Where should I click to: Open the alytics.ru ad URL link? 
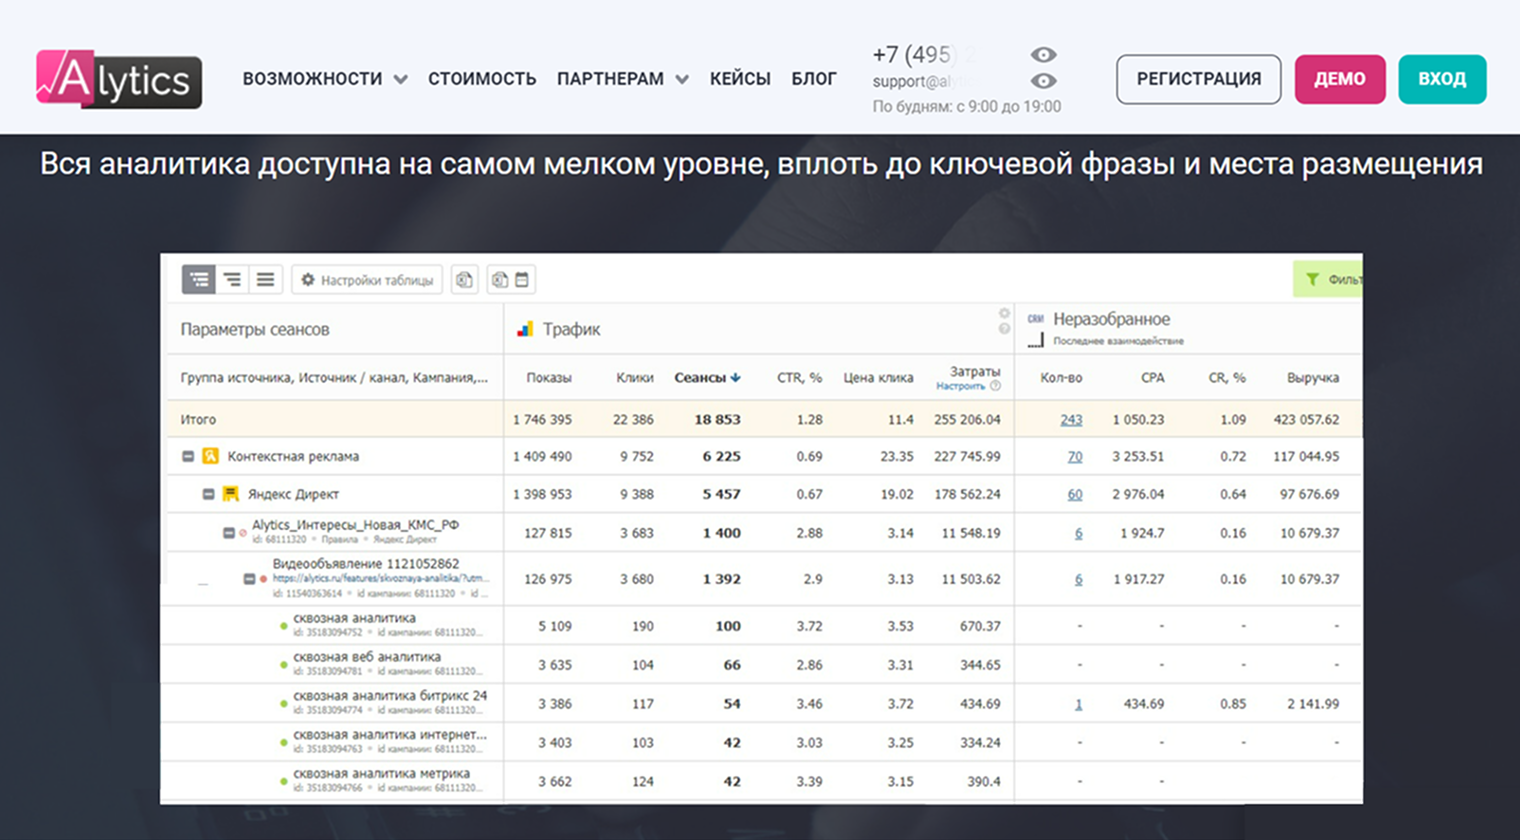click(x=380, y=579)
